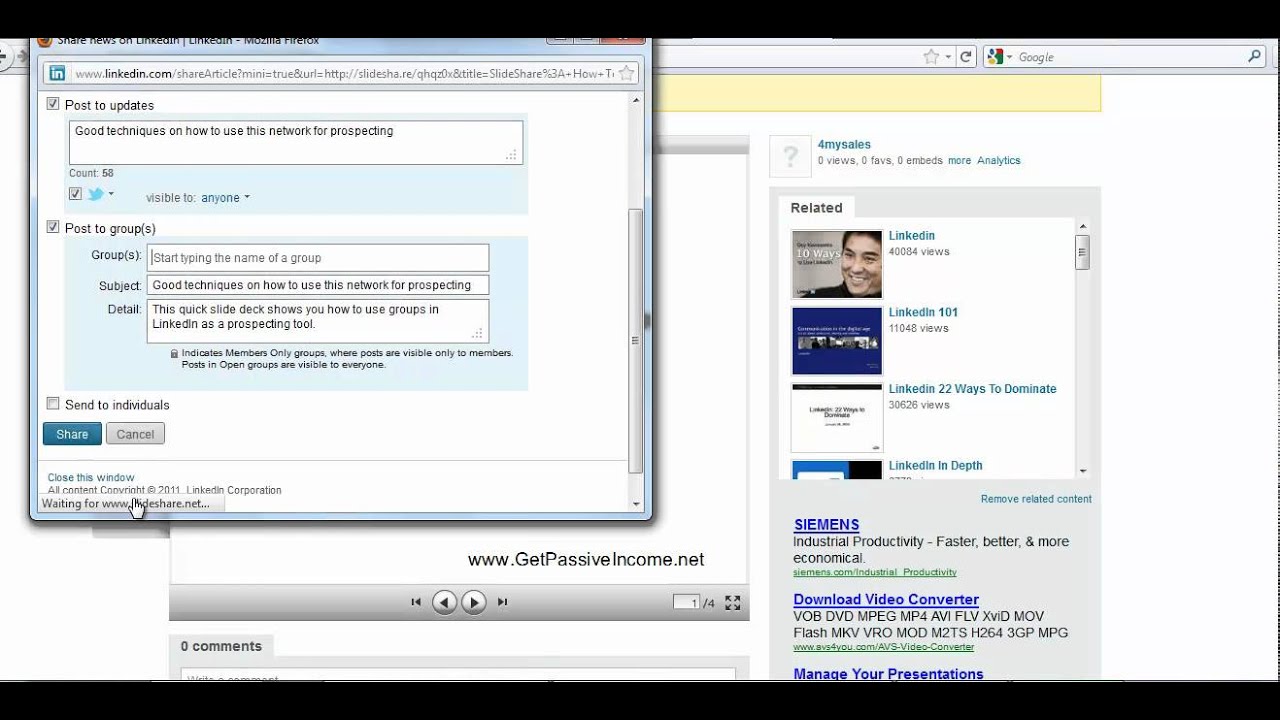Click the popup page scroll up arrow
The image size is (1280, 720).
635,99
